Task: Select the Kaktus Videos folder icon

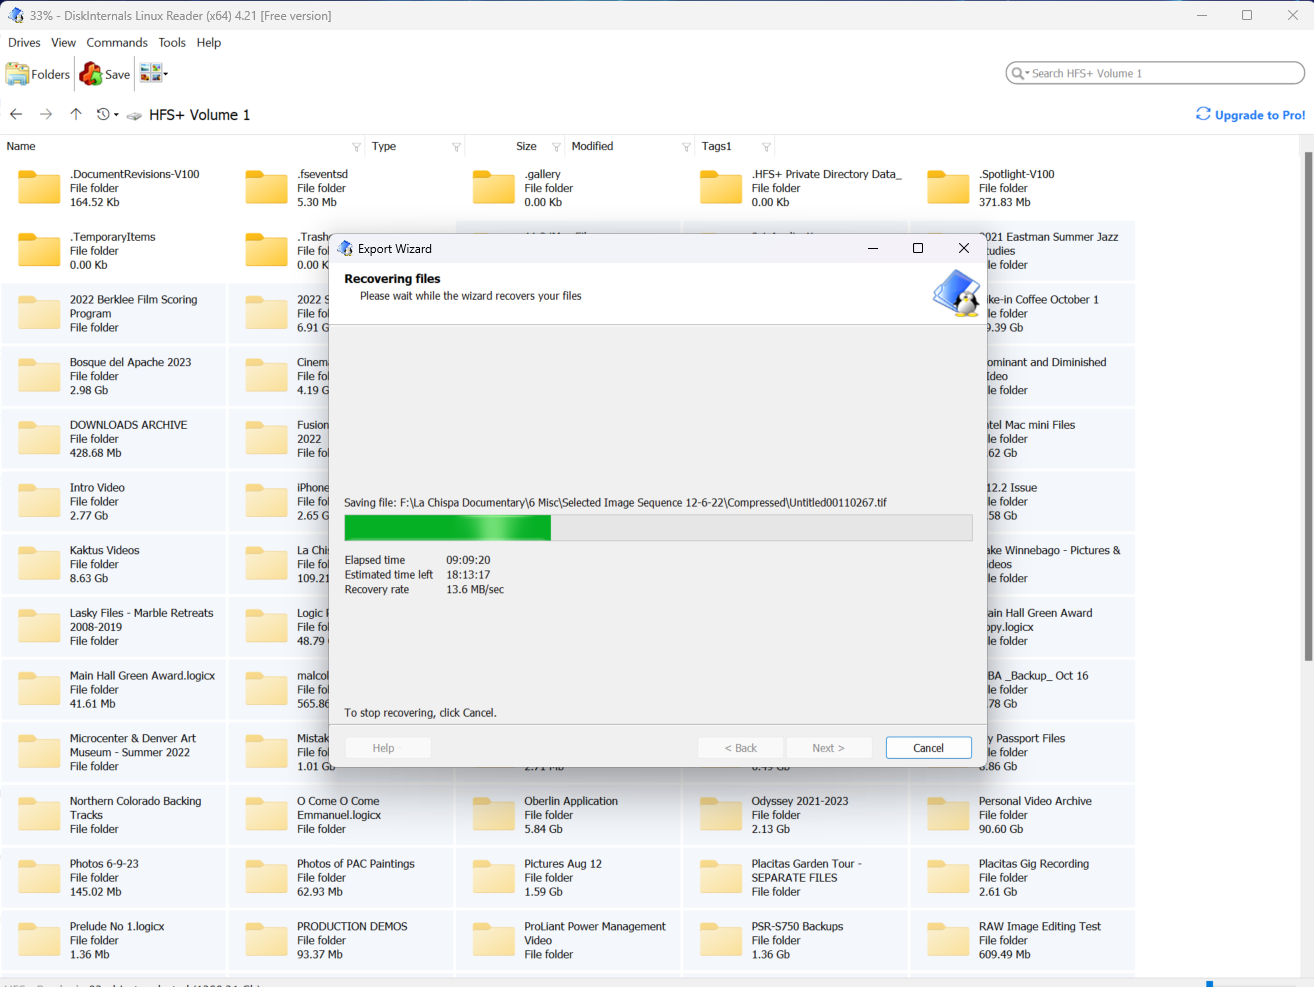Action: [x=39, y=564]
